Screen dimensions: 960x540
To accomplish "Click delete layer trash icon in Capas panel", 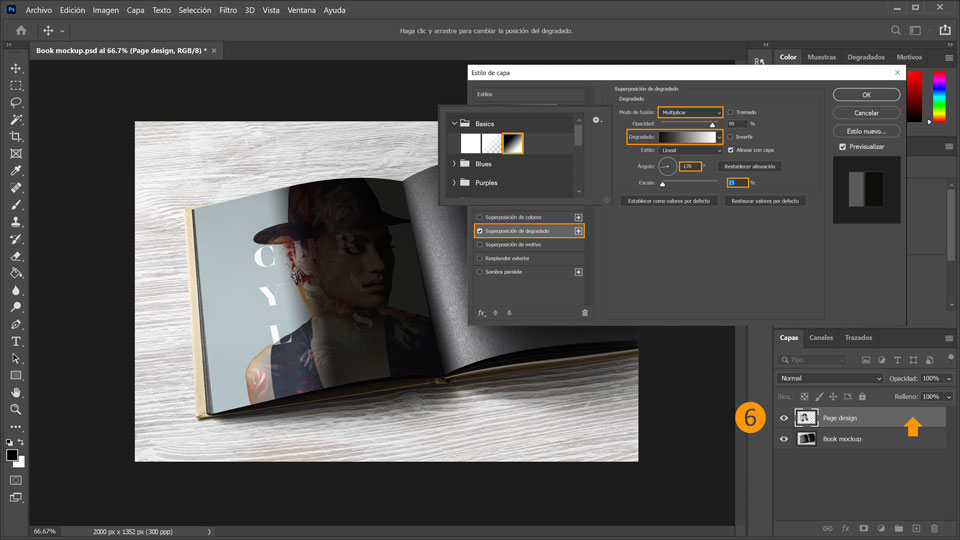I will [x=934, y=528].
